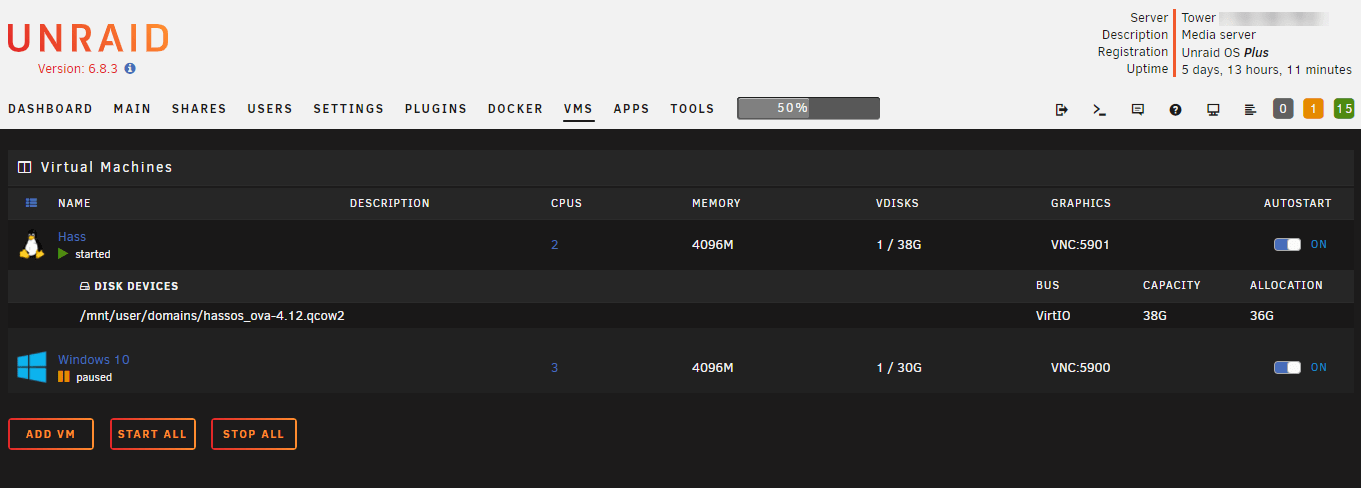Open the system log lines icon
Image resolution: width=1361 pixels, height=488 pixels.
[x=1250, y=109]
